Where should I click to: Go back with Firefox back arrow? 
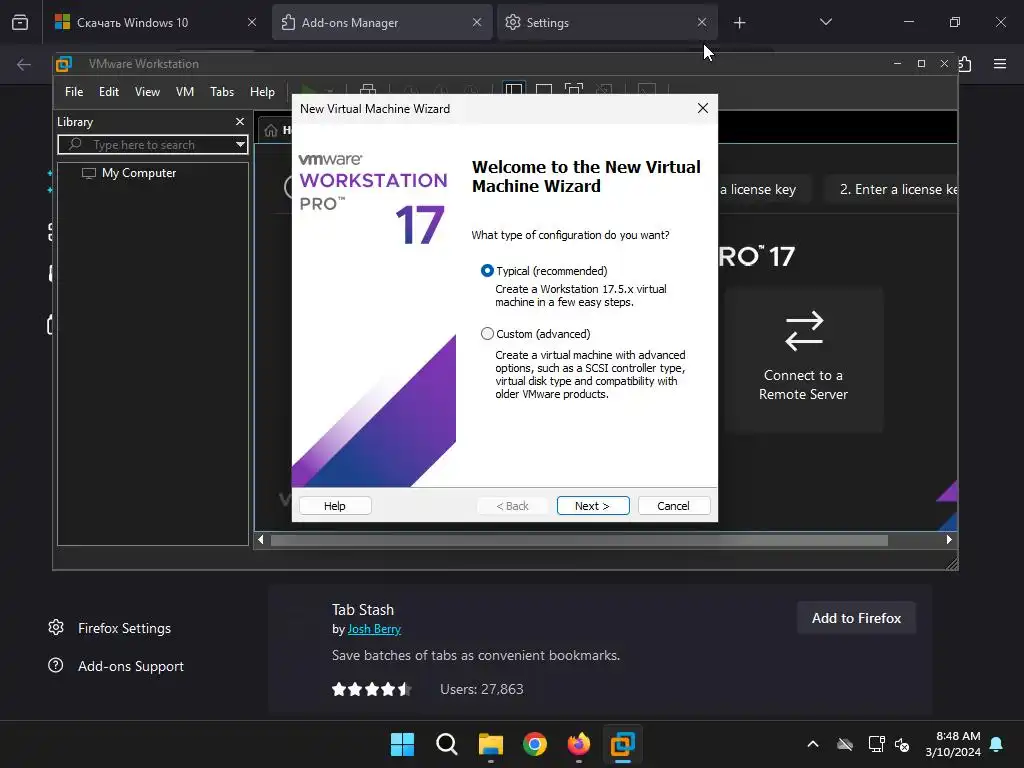tap(24, 64)
